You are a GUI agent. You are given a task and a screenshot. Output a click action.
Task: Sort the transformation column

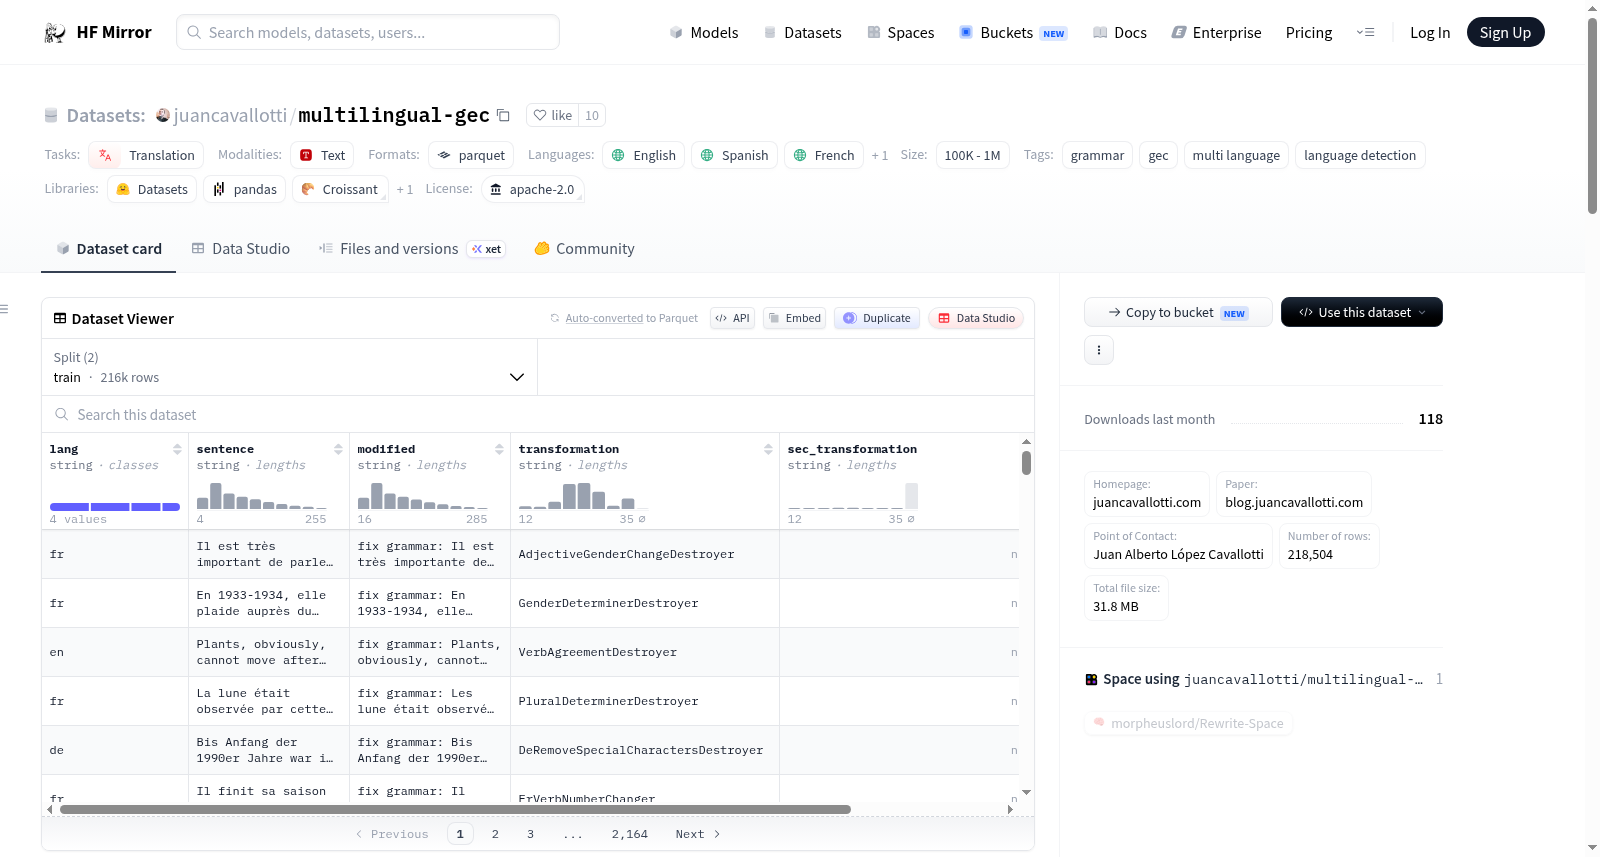pos(768,449)
